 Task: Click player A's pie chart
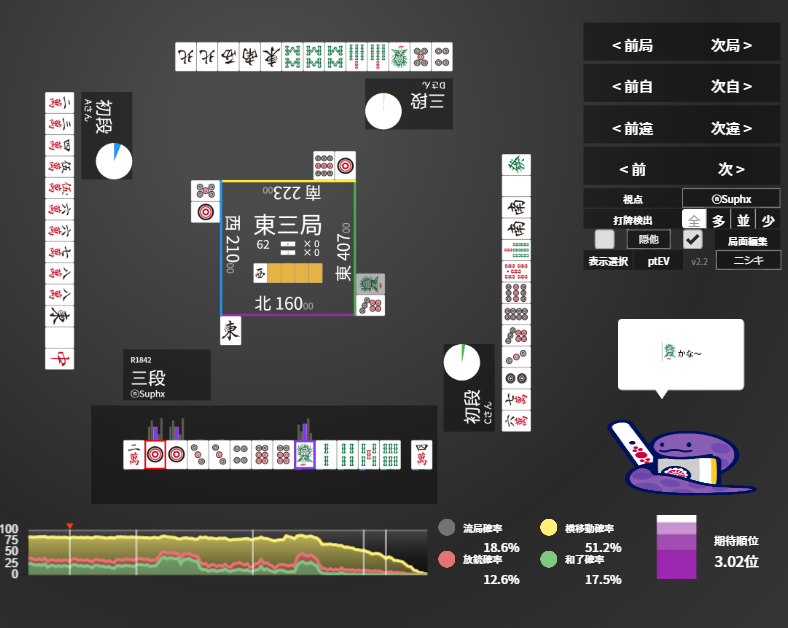(x=114, y=161)
